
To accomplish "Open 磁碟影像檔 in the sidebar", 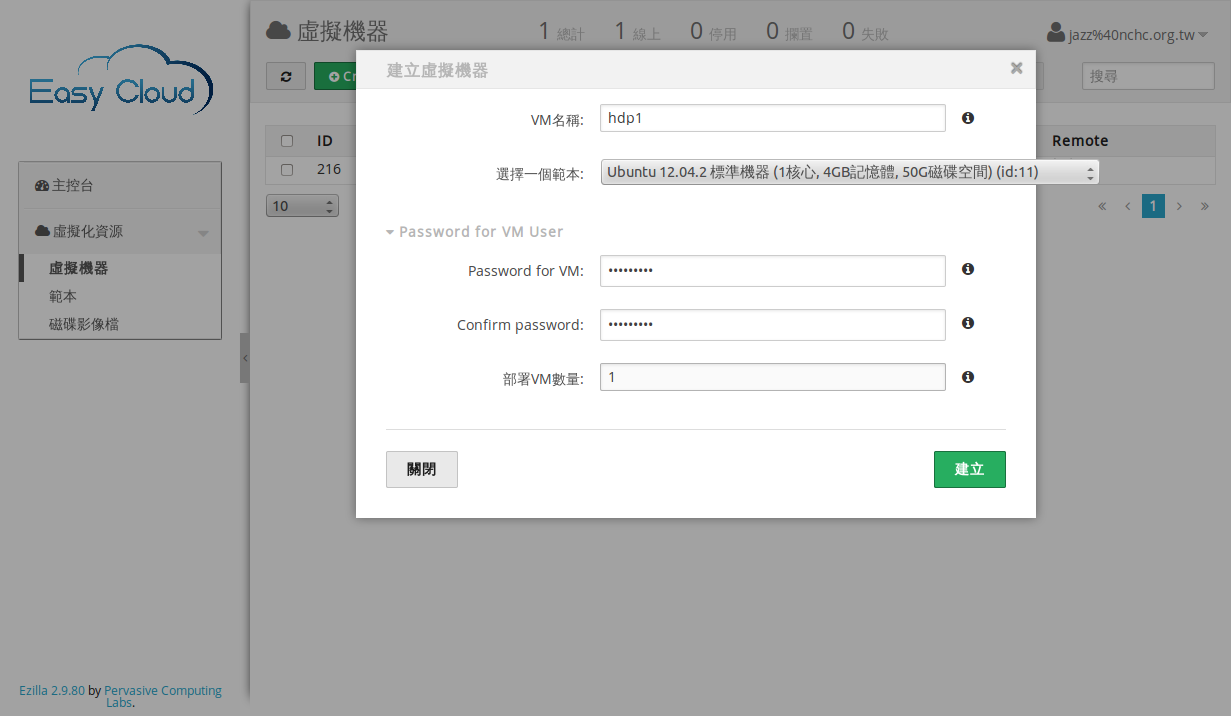I will (84, 325).
